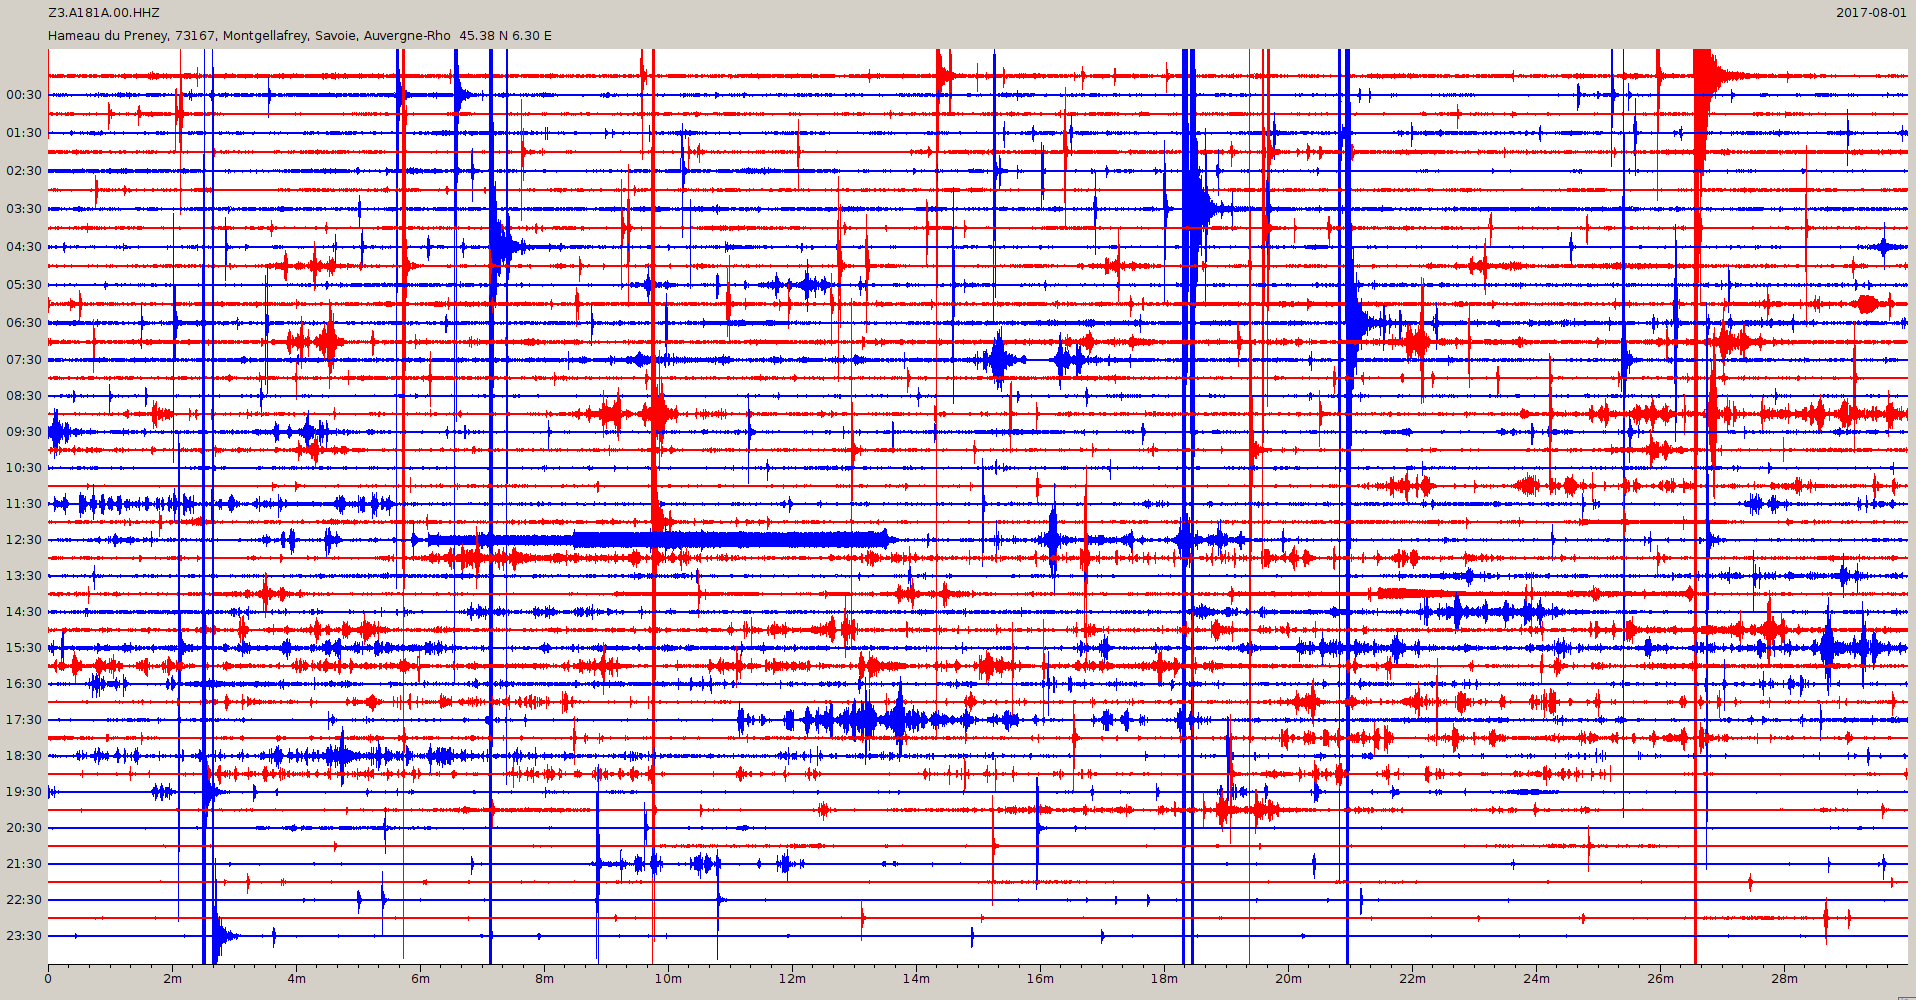Click the 8m axis tick label
1916x1000 pixels.
(544, 979)
